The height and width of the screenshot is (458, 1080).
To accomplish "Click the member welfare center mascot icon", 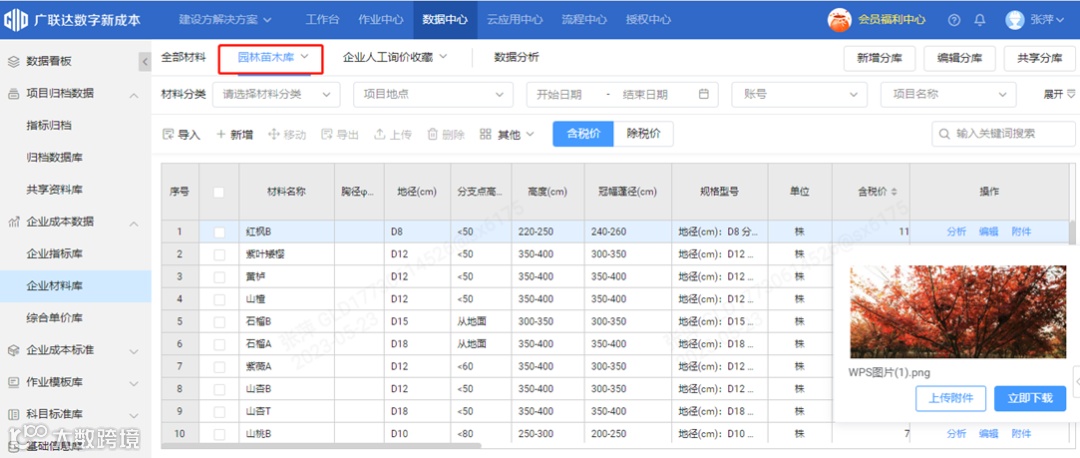I will [x=839, y=20].
